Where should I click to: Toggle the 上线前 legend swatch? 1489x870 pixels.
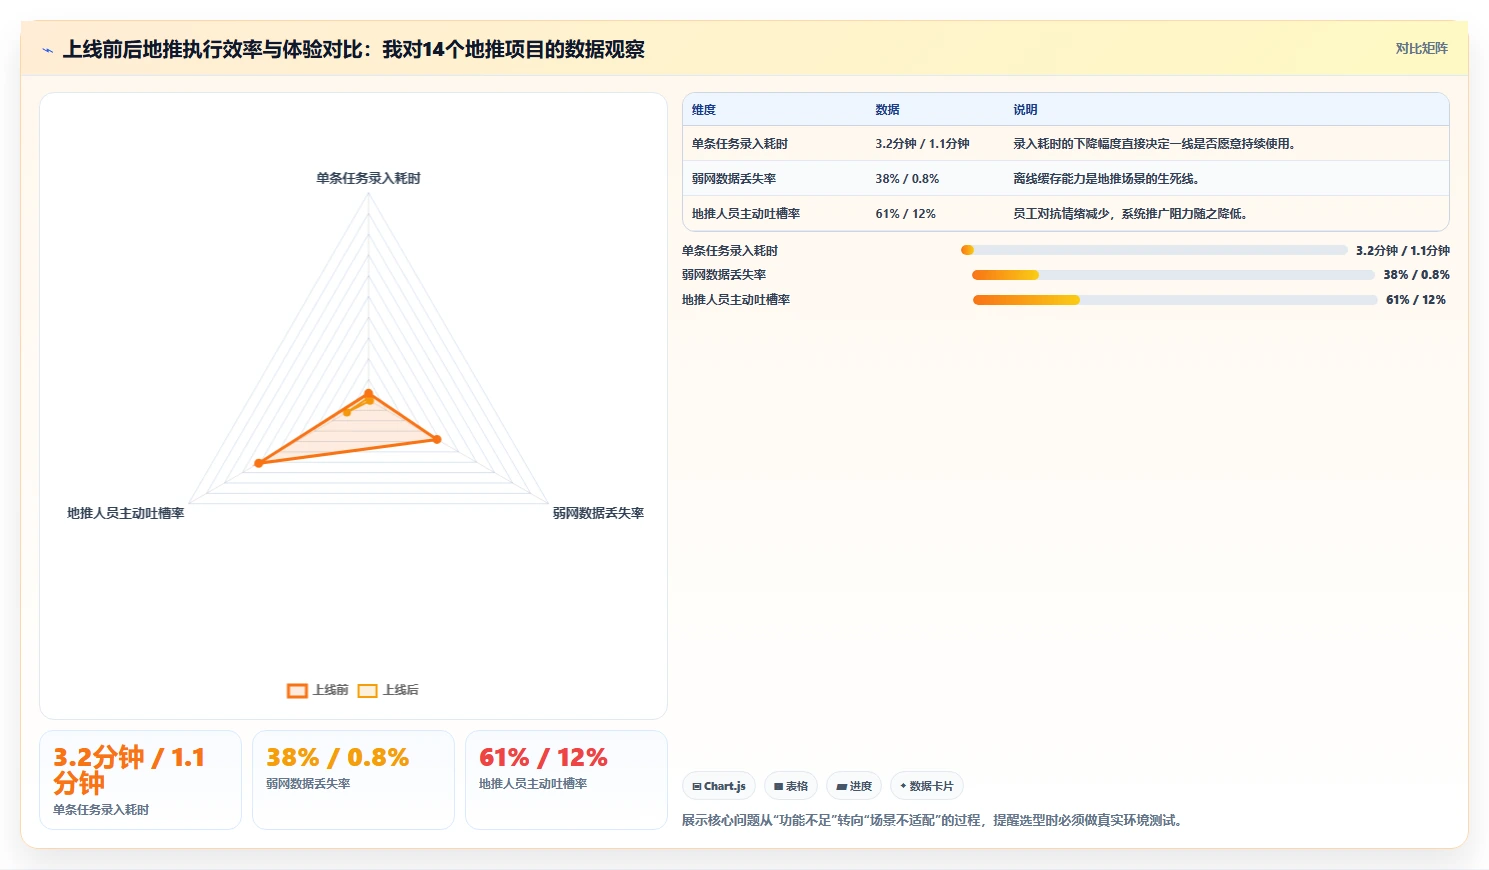[x=297, y=690]
